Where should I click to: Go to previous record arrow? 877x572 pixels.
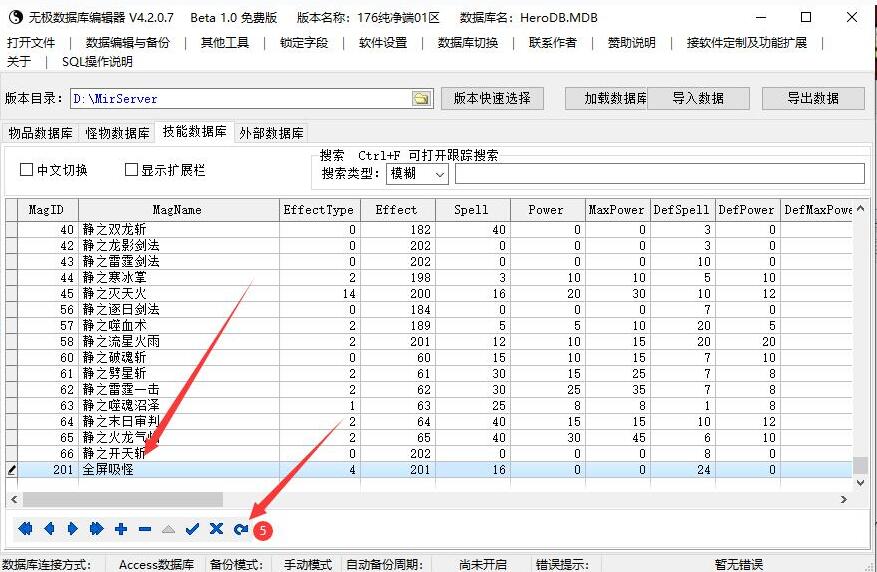click(x=49, y=528)
